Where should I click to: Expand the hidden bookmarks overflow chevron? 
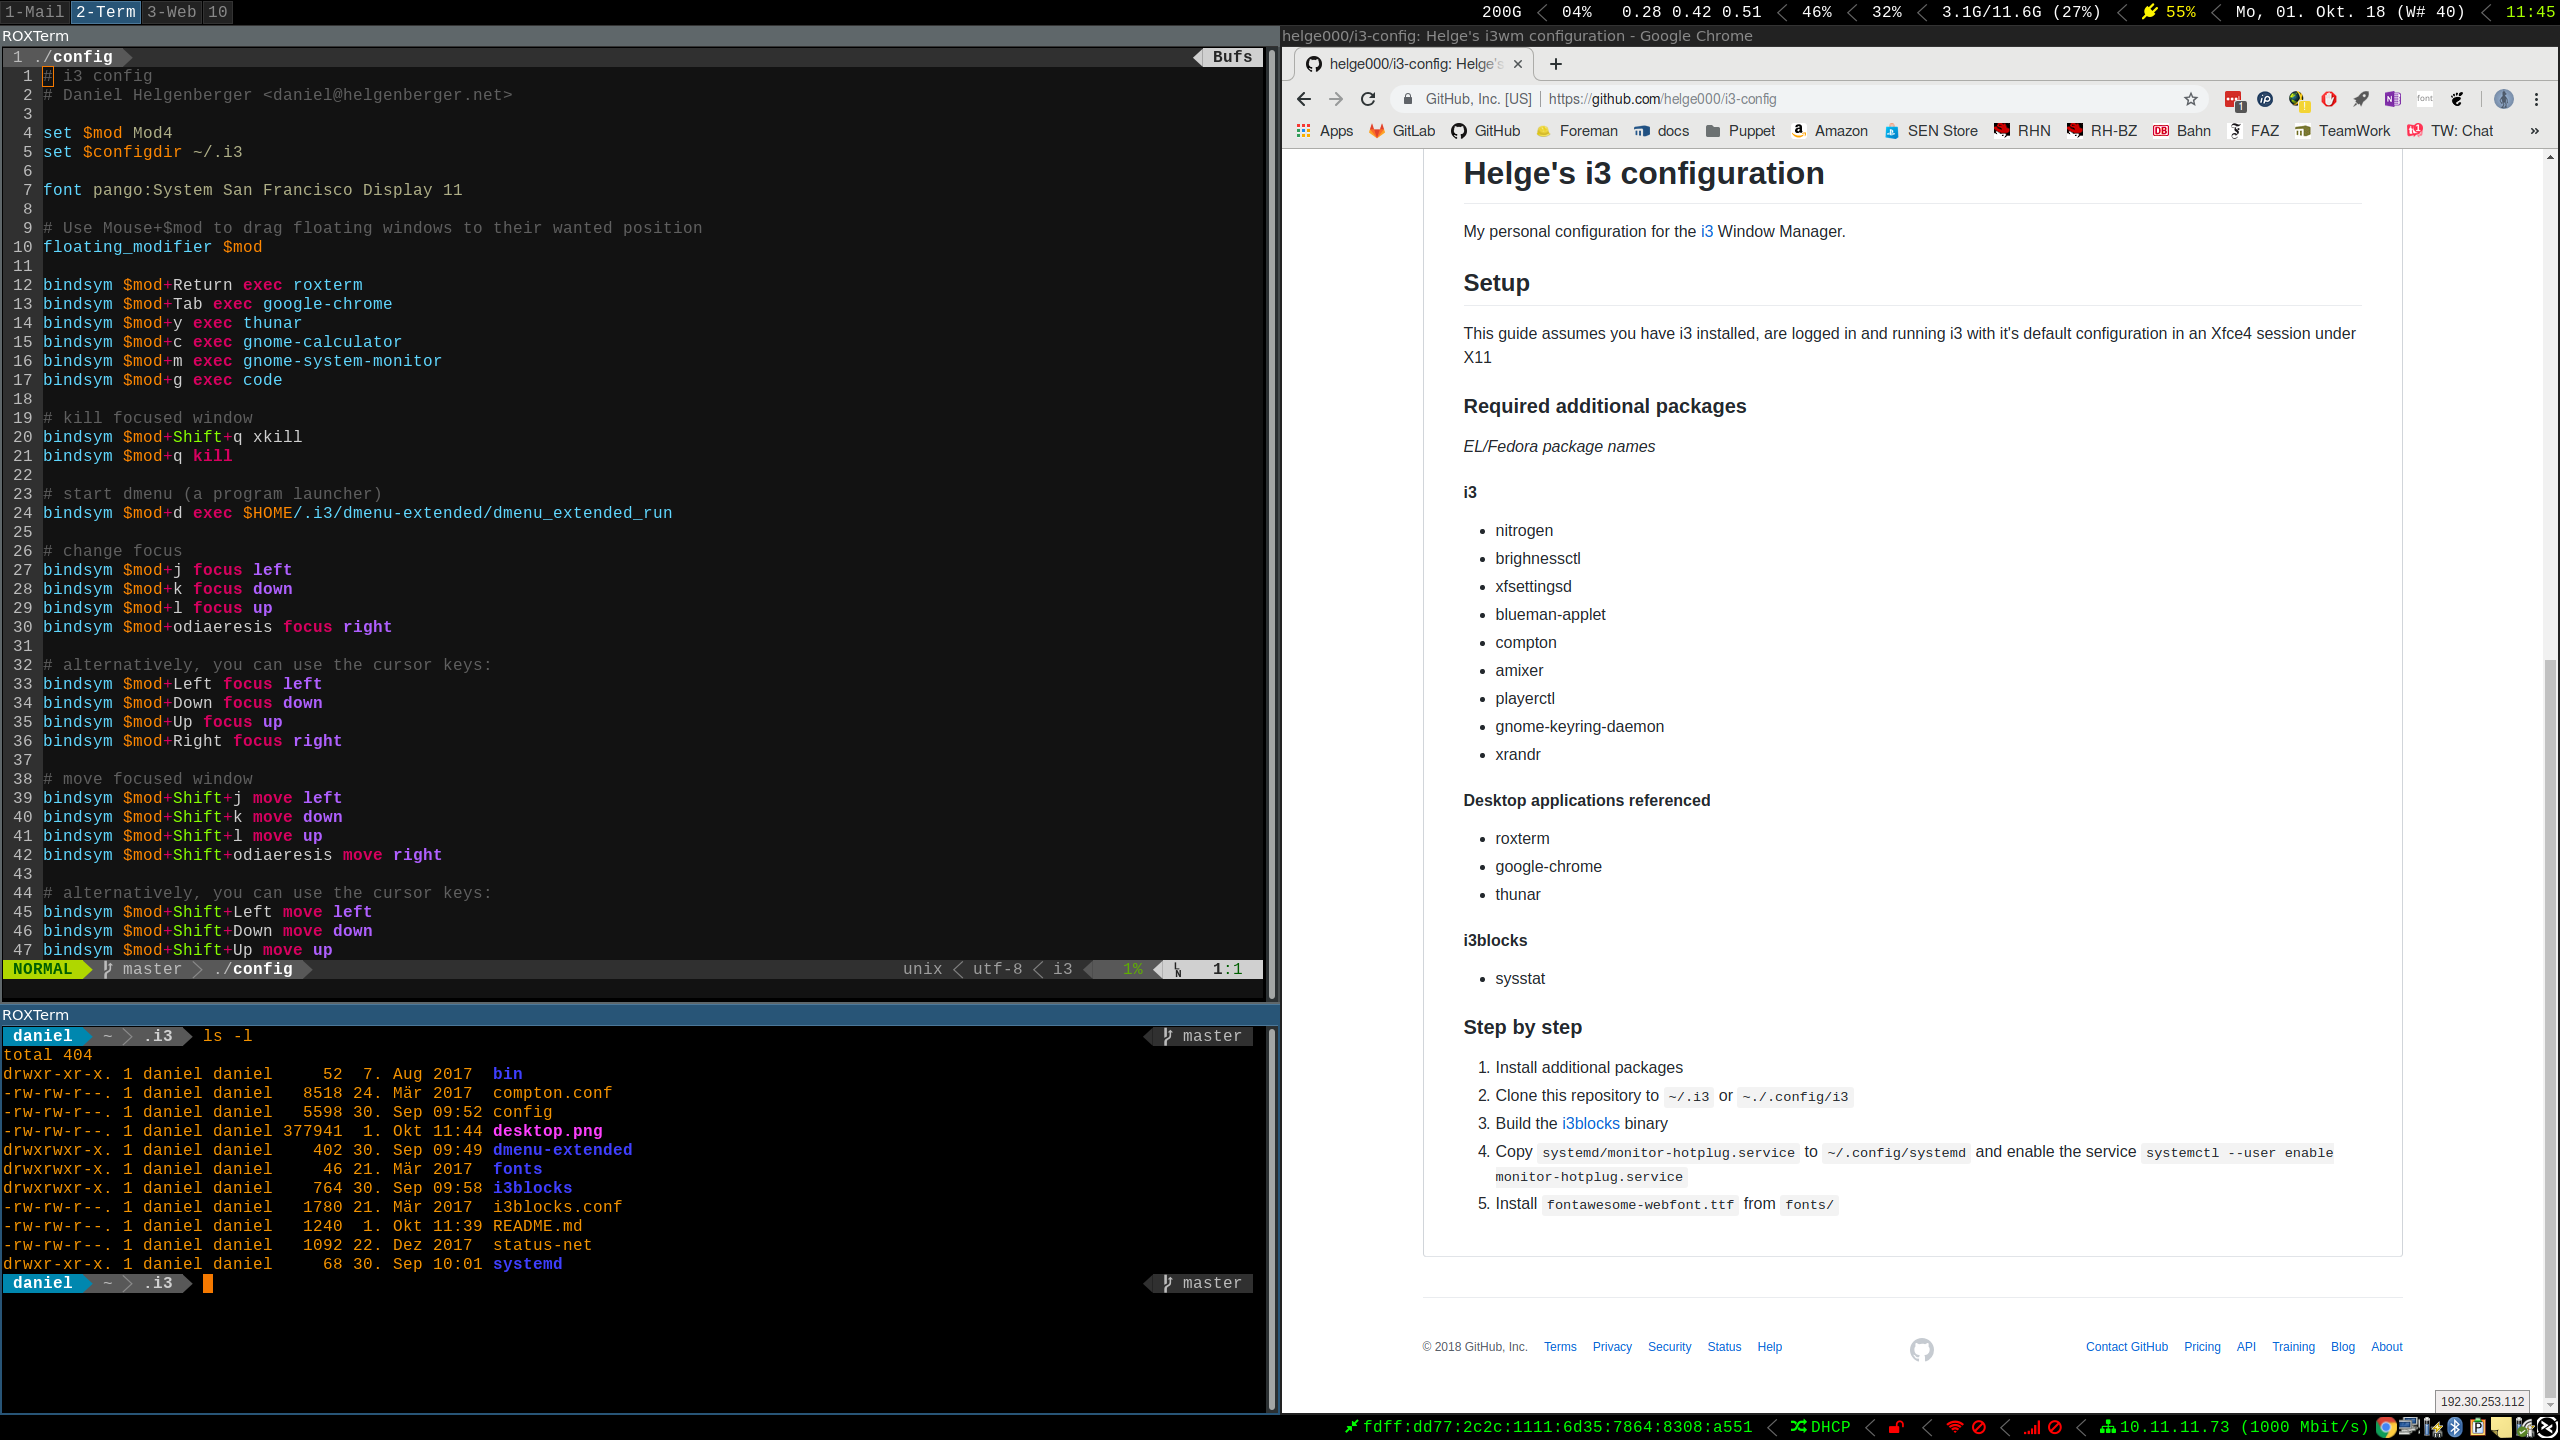click(2534, 131)
